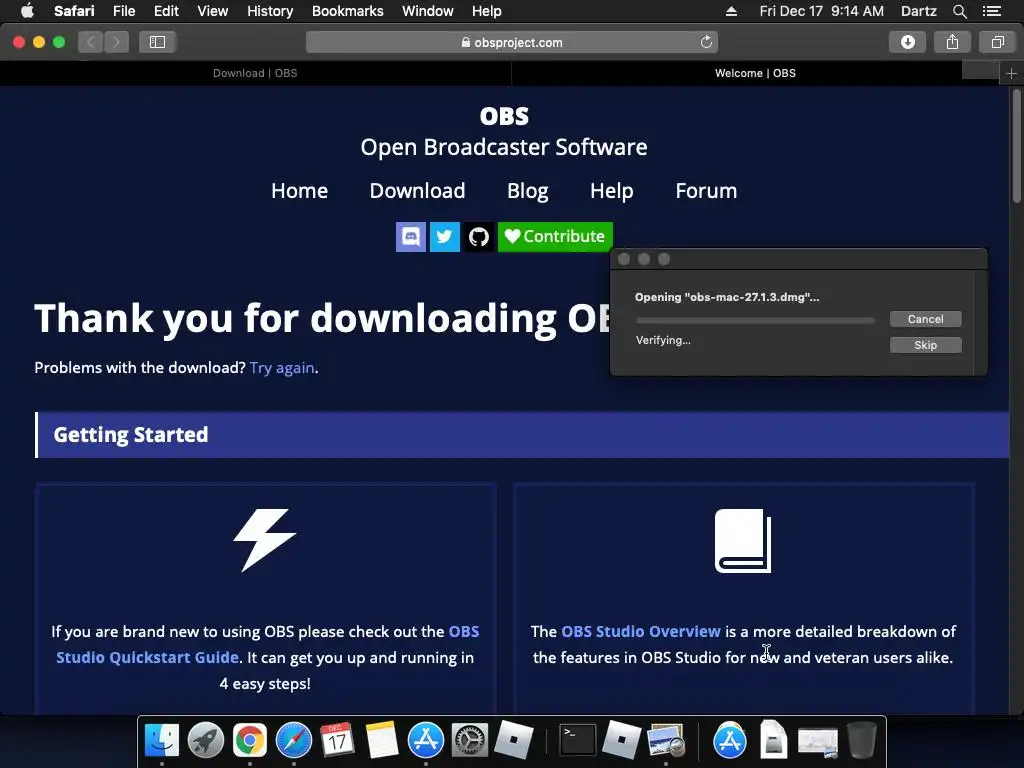
Task: Open the OBS Studio Overview link
Action: click(x=641, y=632)
